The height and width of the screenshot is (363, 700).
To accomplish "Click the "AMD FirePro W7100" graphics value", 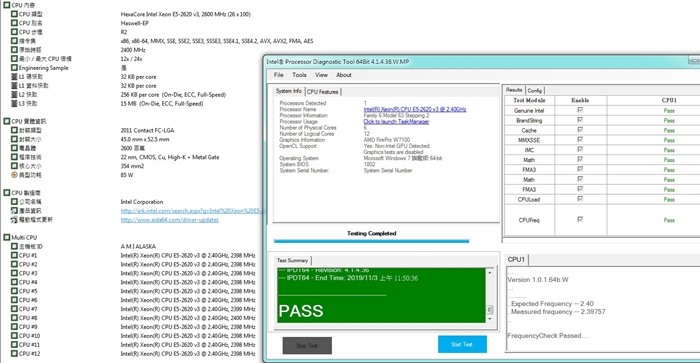I will pyautogui.click(x=387, y=140).
